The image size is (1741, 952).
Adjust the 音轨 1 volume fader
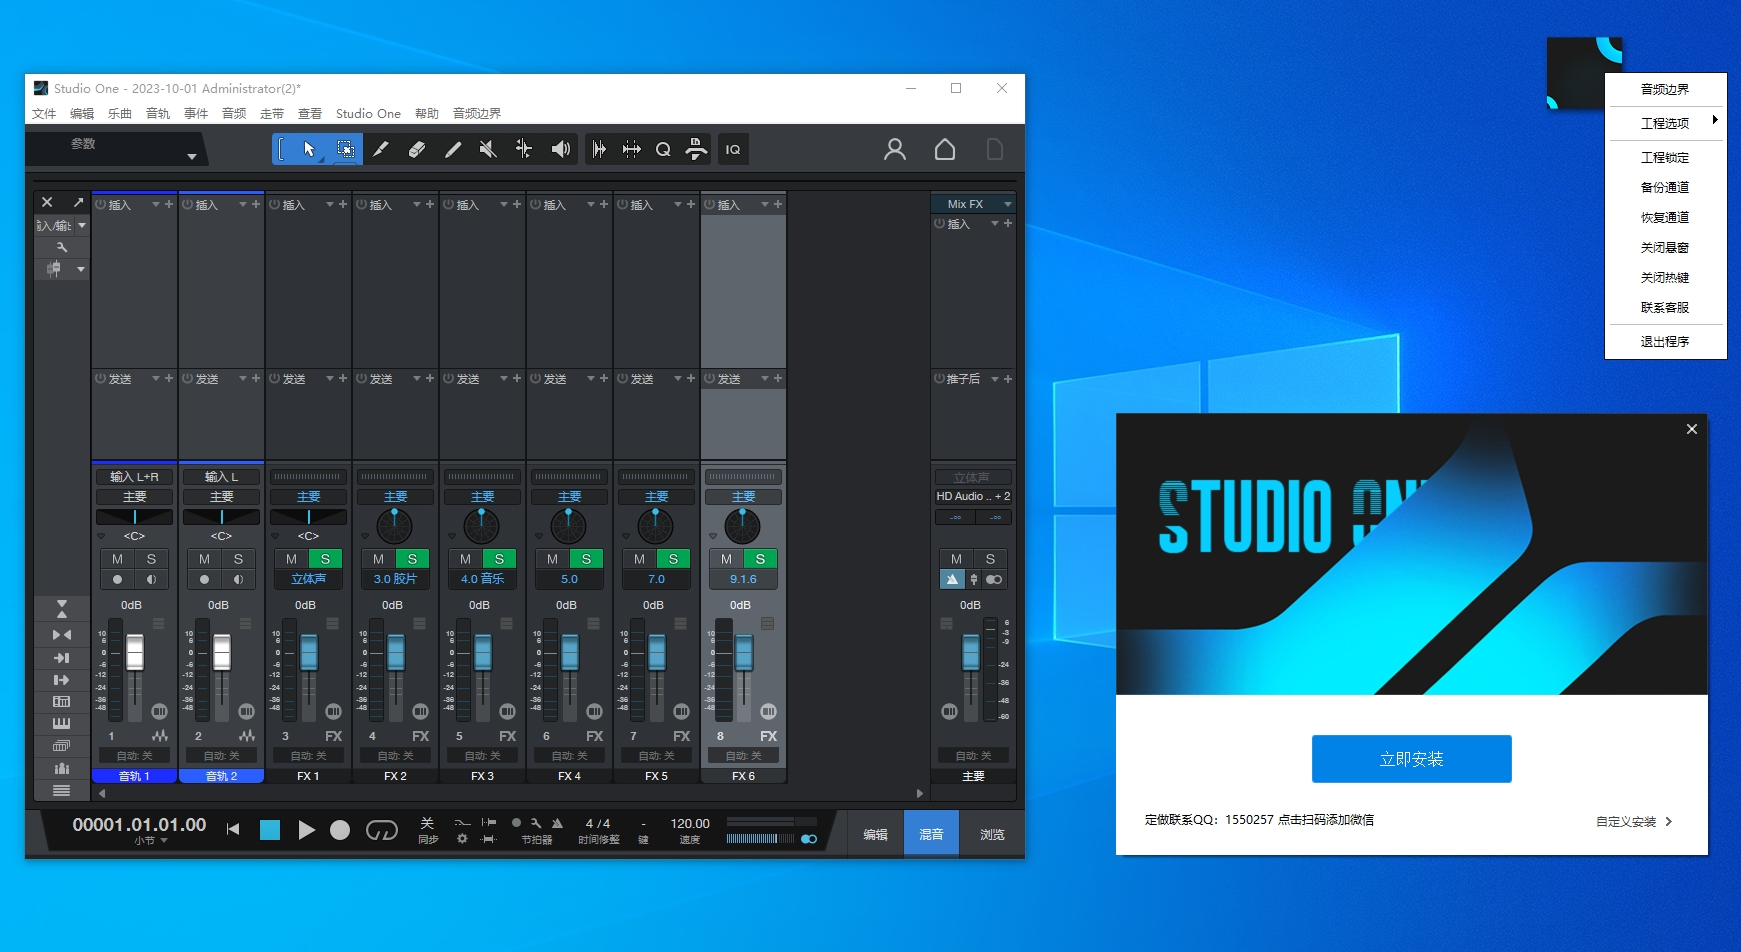(x=134, y=652)
